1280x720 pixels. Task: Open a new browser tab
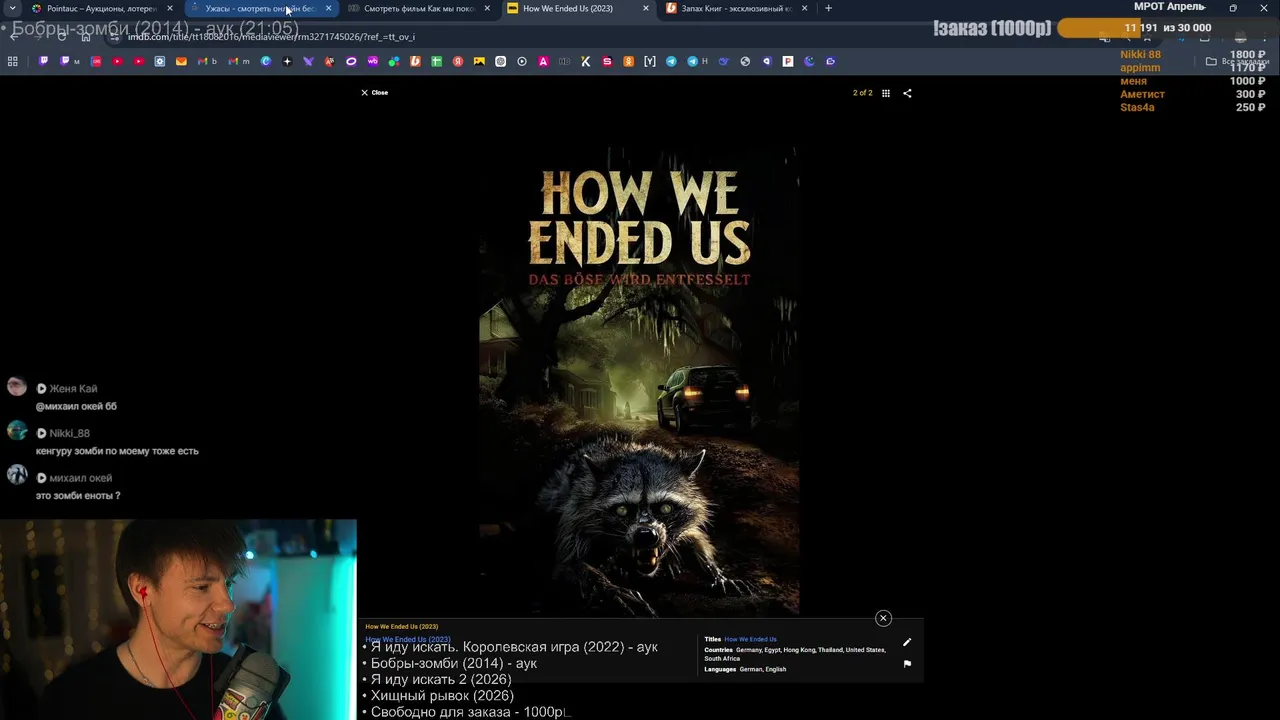click(828, 8)
